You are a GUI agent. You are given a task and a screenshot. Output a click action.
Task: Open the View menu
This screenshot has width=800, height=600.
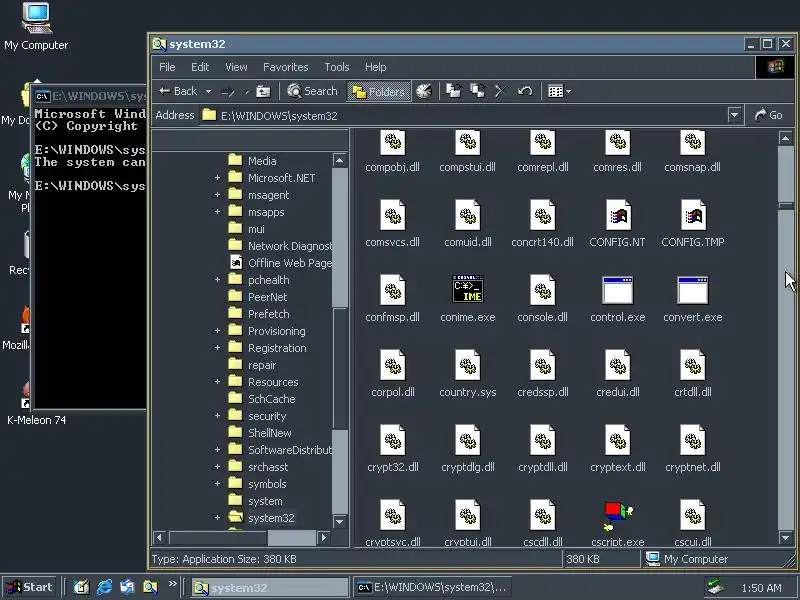(236, 67)
